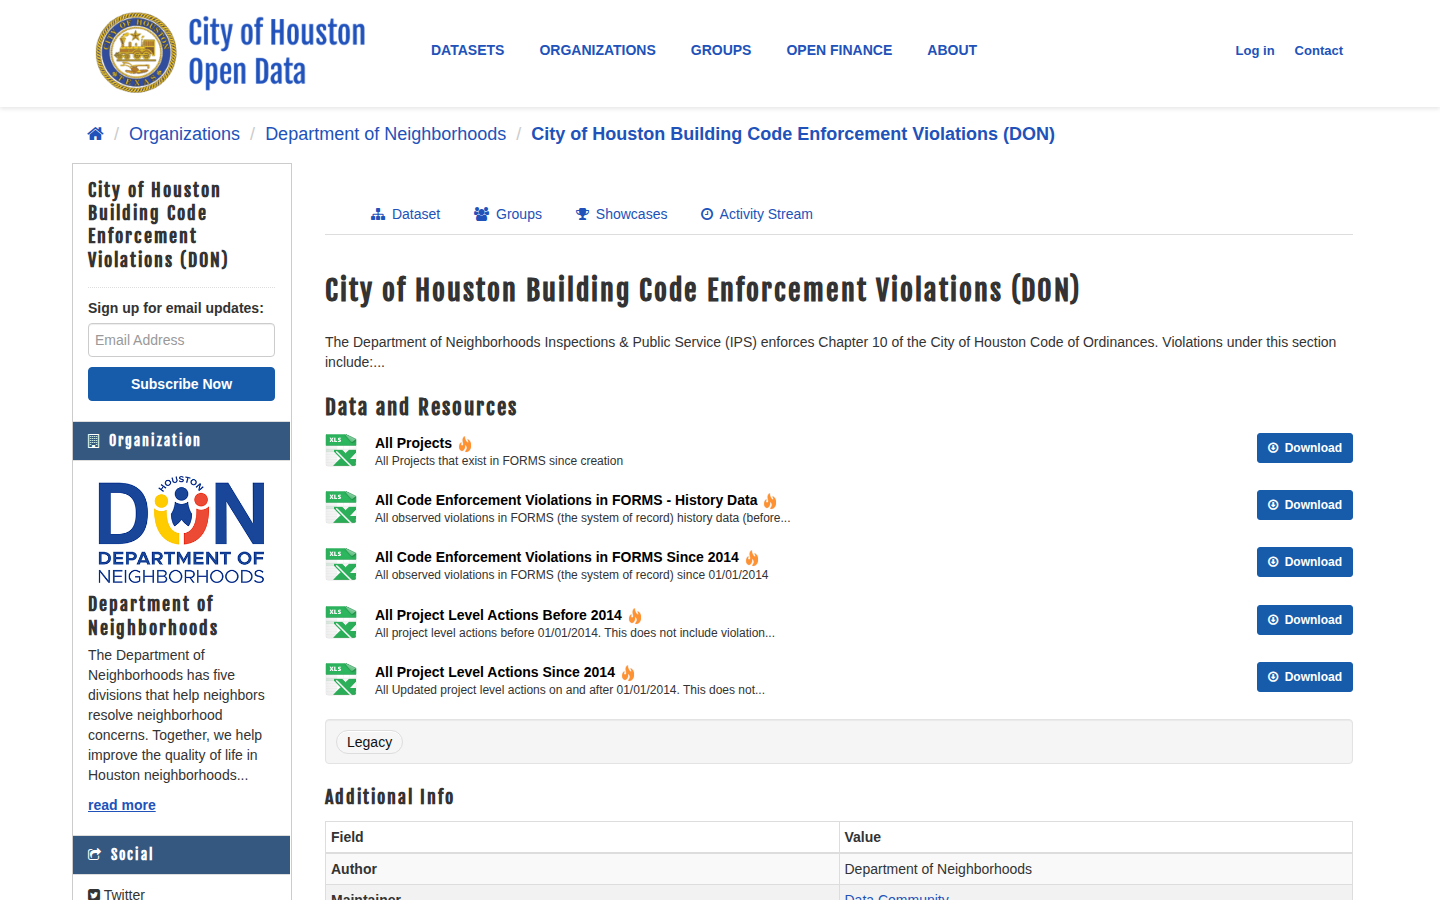The width and height of the screenshot is (1440, 900).
Task: Open All Project Level Actions Before 2014 title
Action: 498,615
